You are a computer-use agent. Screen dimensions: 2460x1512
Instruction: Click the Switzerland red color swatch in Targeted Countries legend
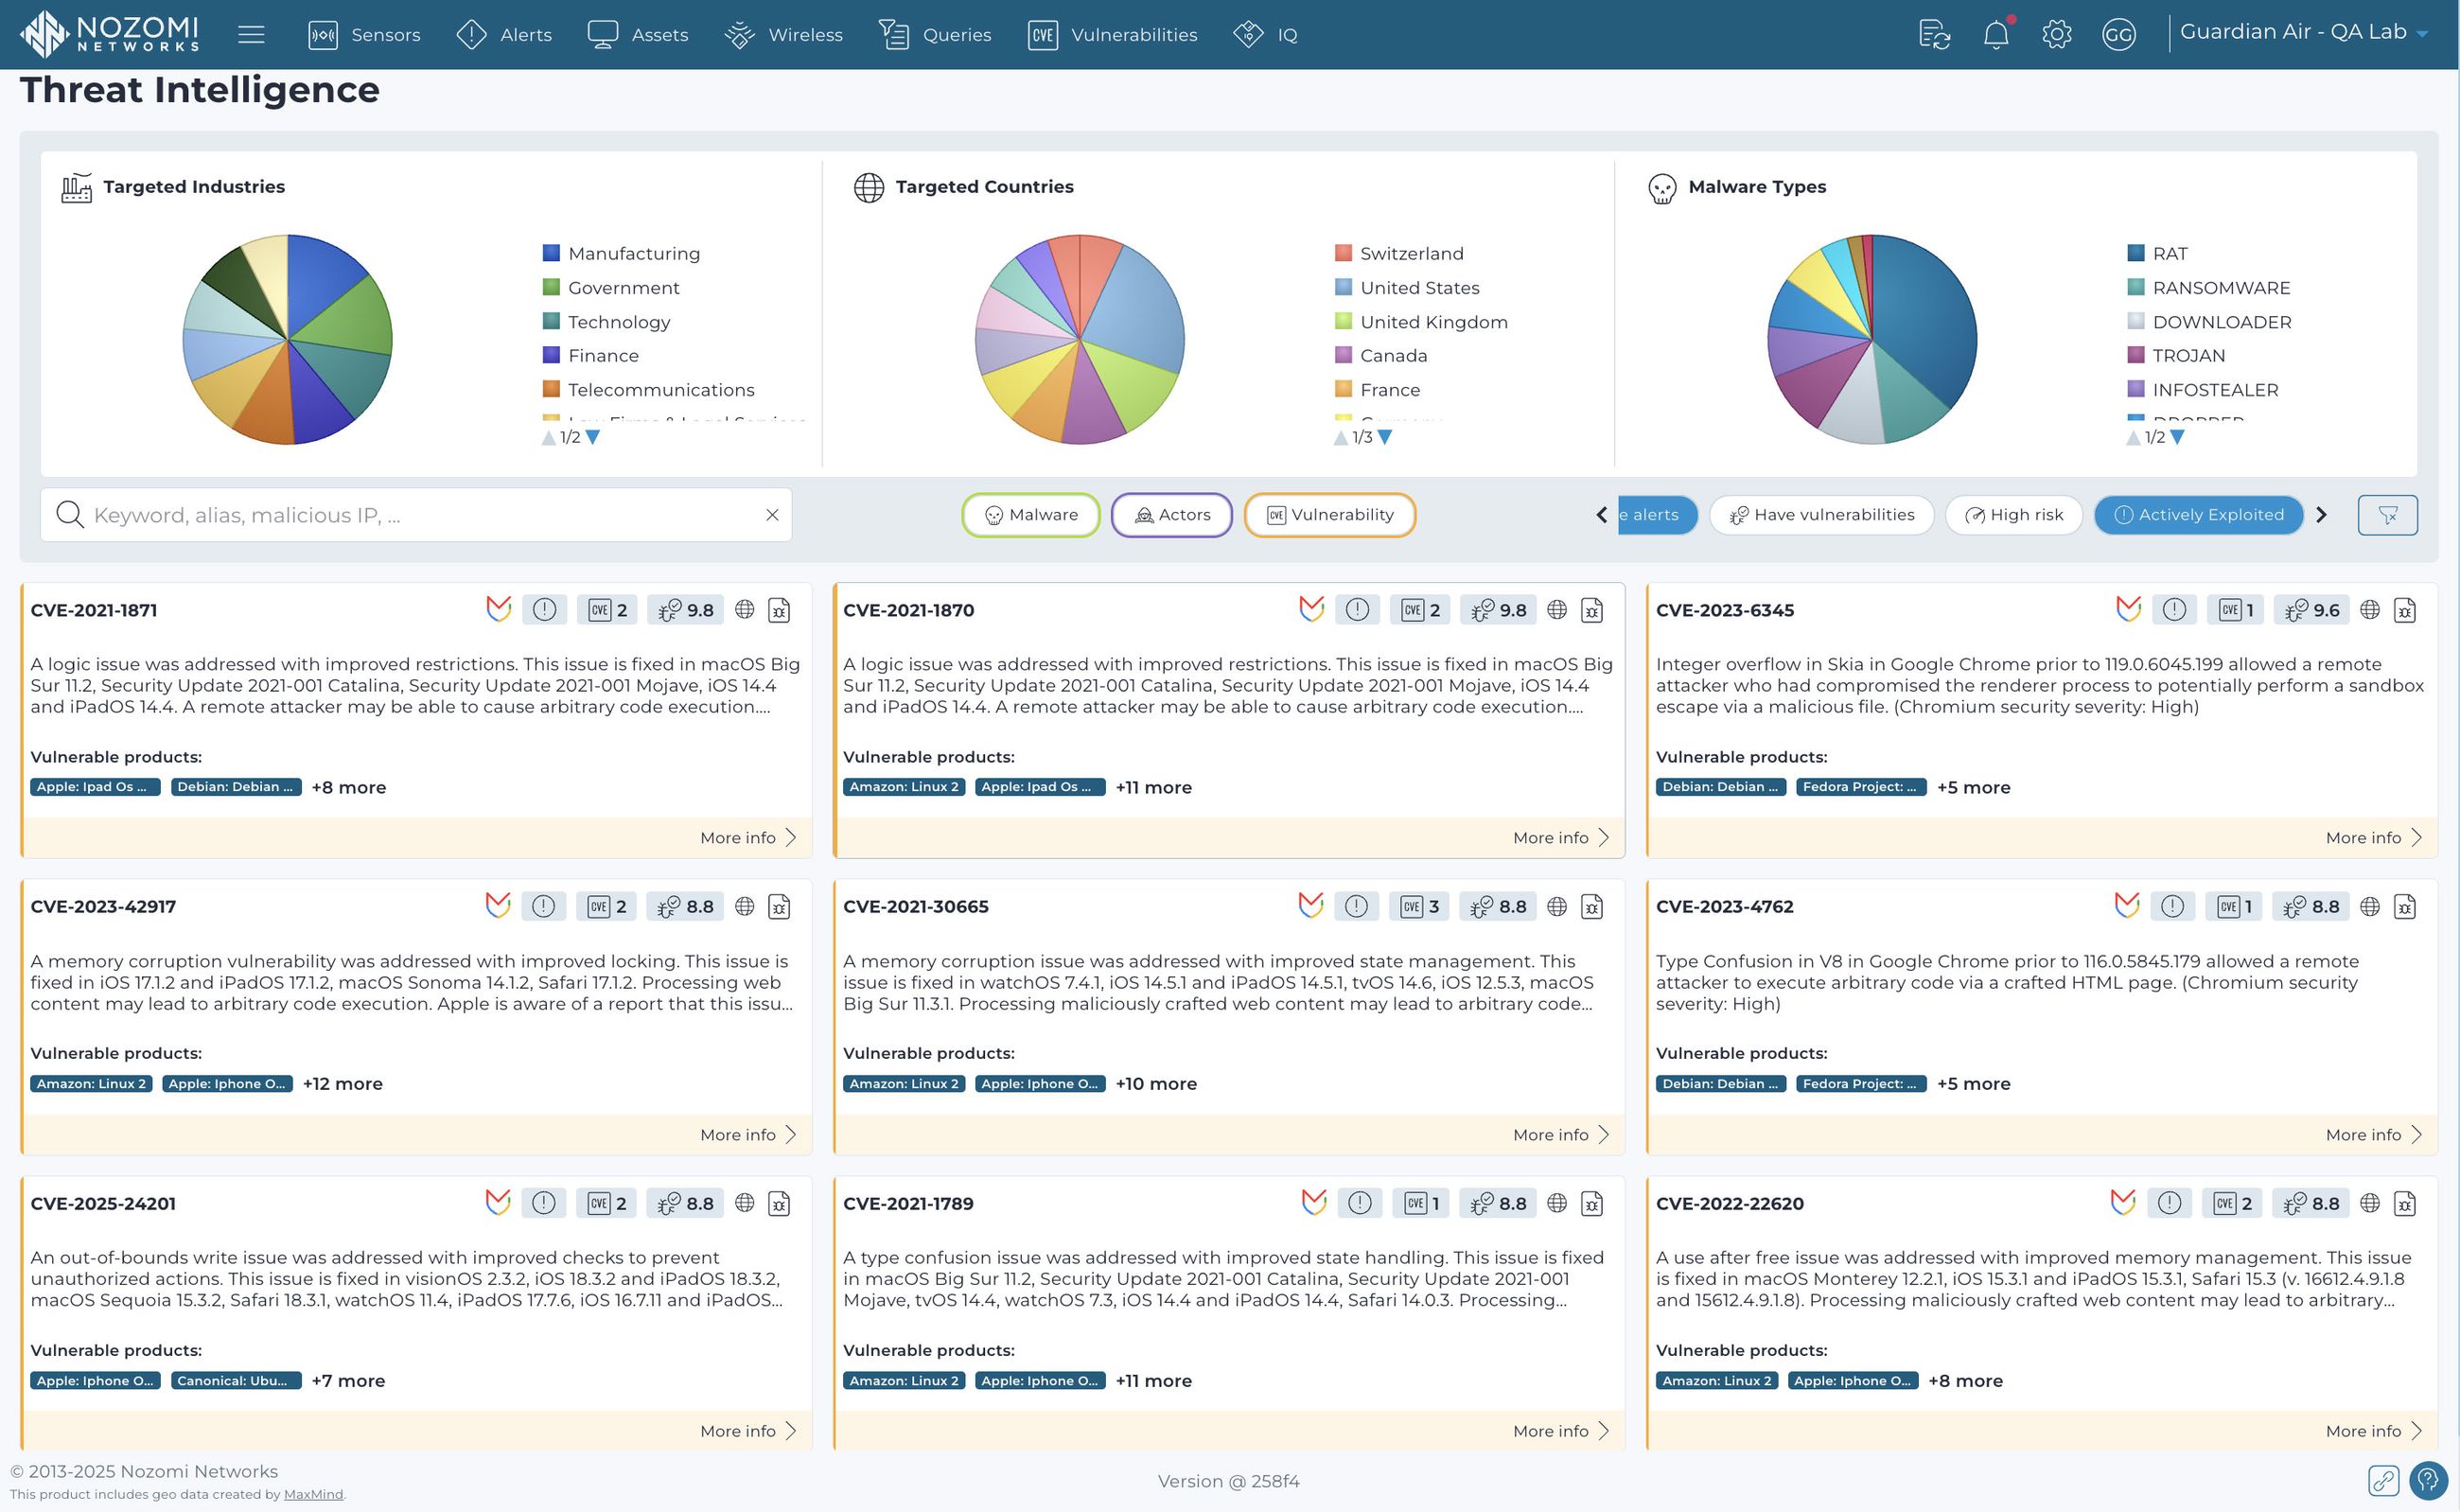pyautogui.click(x=1342, y=253)
